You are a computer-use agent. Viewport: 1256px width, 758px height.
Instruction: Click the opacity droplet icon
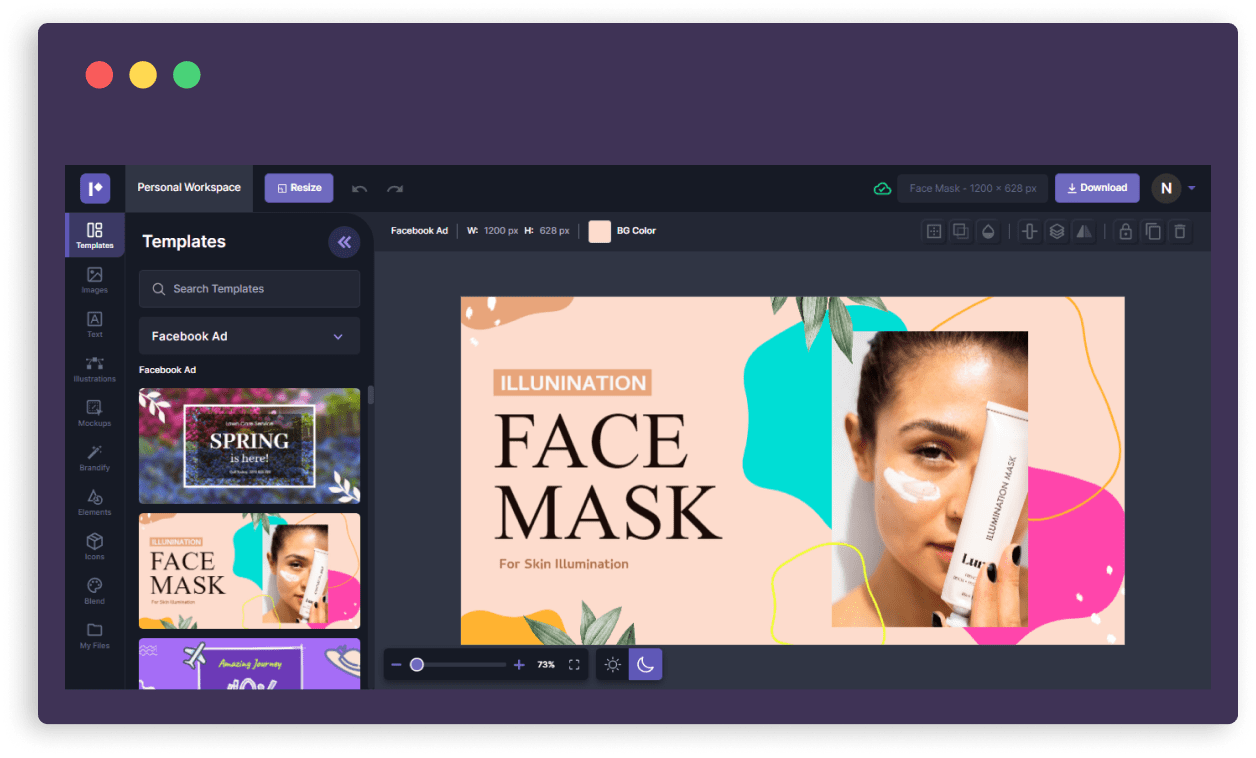tap(988, 231)
